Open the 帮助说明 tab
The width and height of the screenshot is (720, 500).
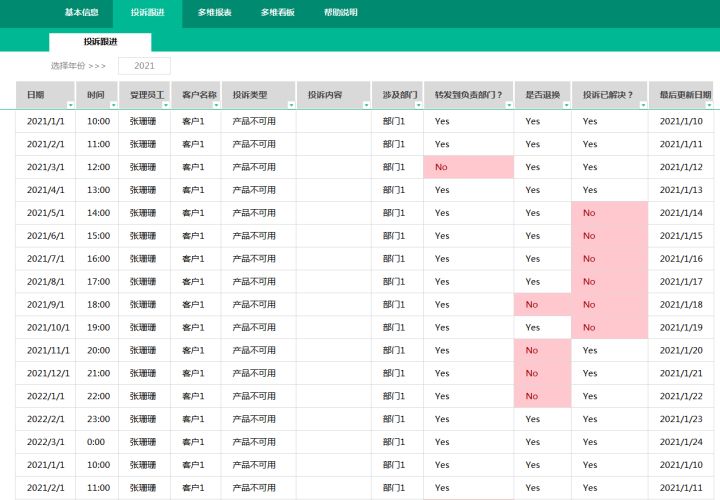(x=340, y=12)
